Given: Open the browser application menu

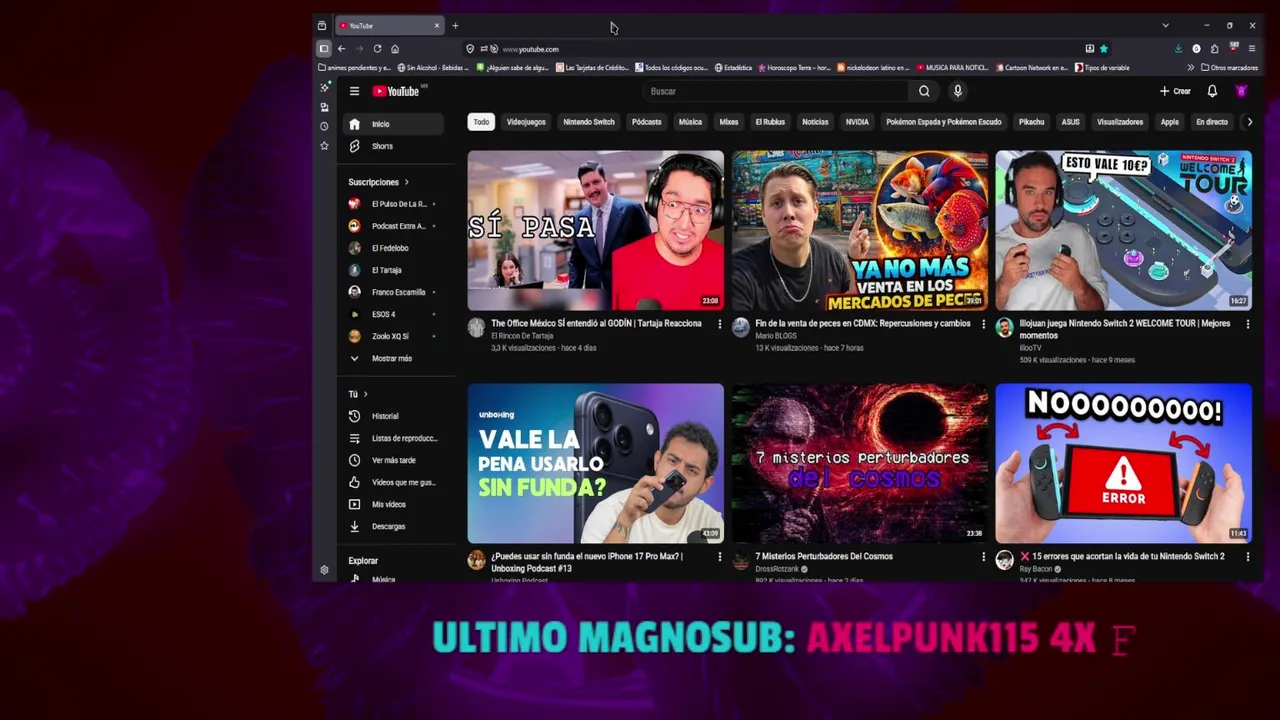Looking at the screenshot, I should [1252, 48].
